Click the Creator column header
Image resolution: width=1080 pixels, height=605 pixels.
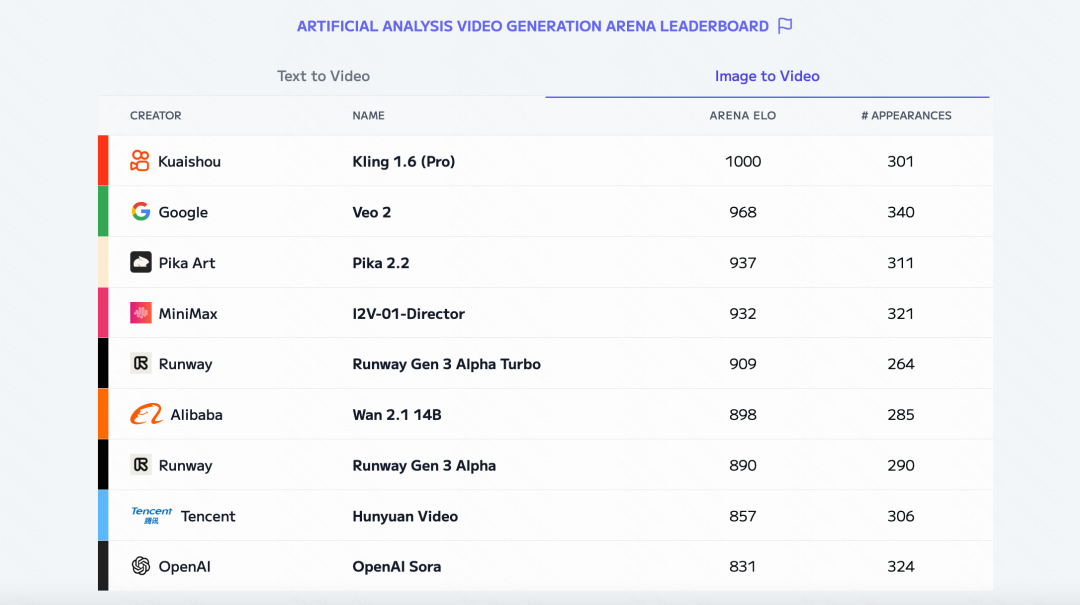(x=156, y=116)
